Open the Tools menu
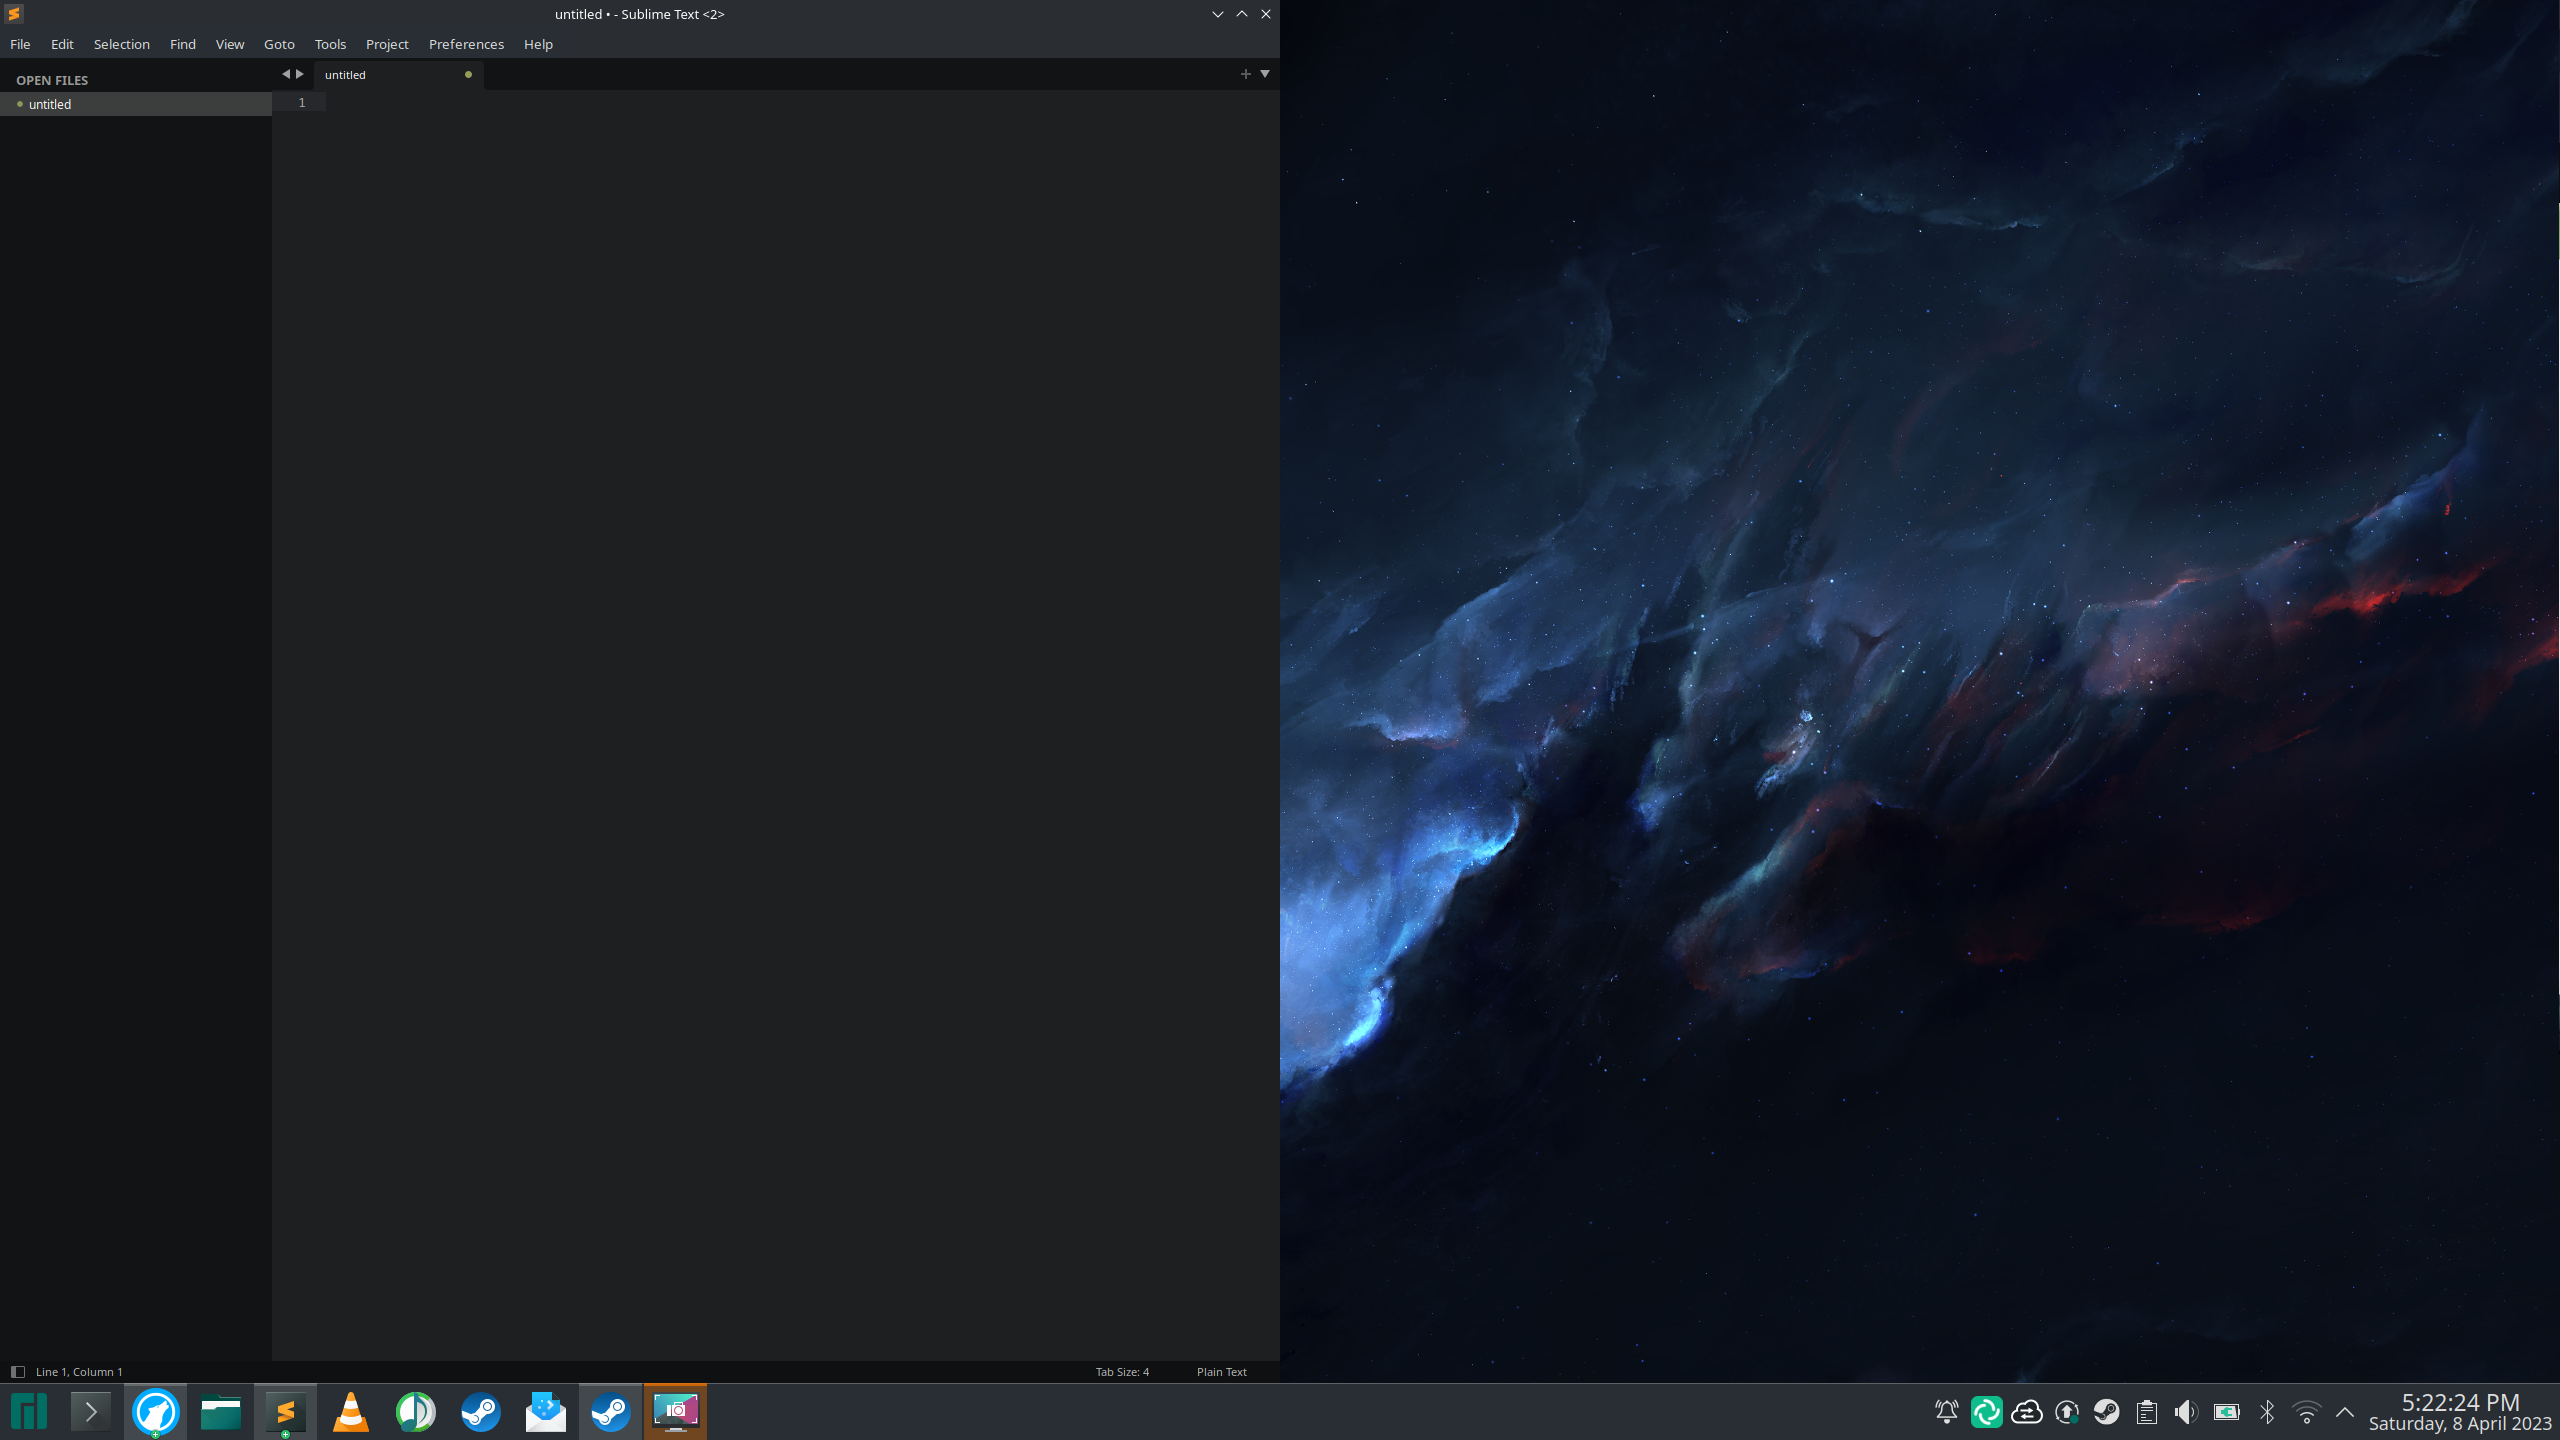The width and height of the screenshot is (2560, 1440). [330, 44]
